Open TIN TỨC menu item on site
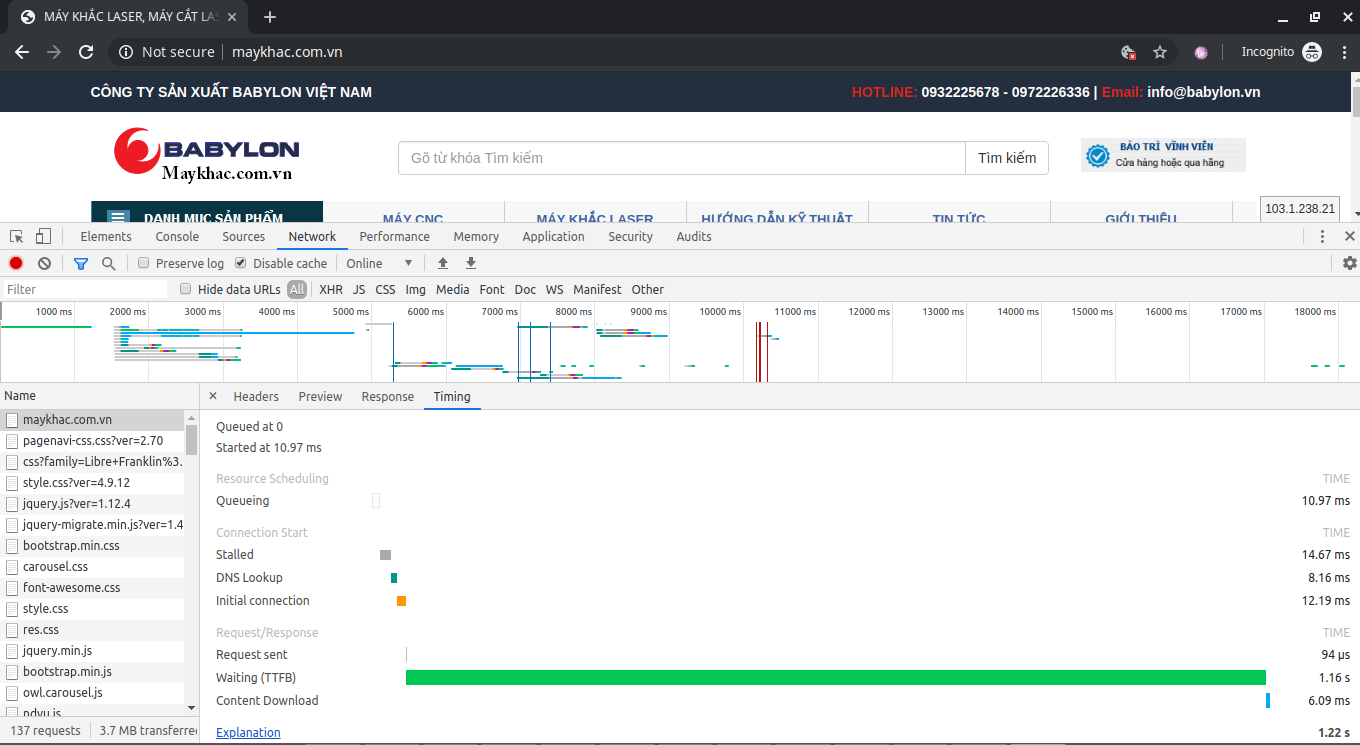Image resolution: width=1360 pixels, height=745 pixels. point(959,217)
